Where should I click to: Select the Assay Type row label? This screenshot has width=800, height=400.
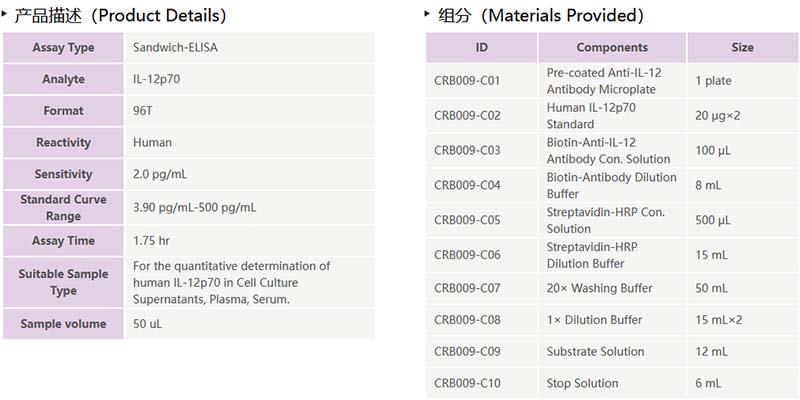(63, 48)
